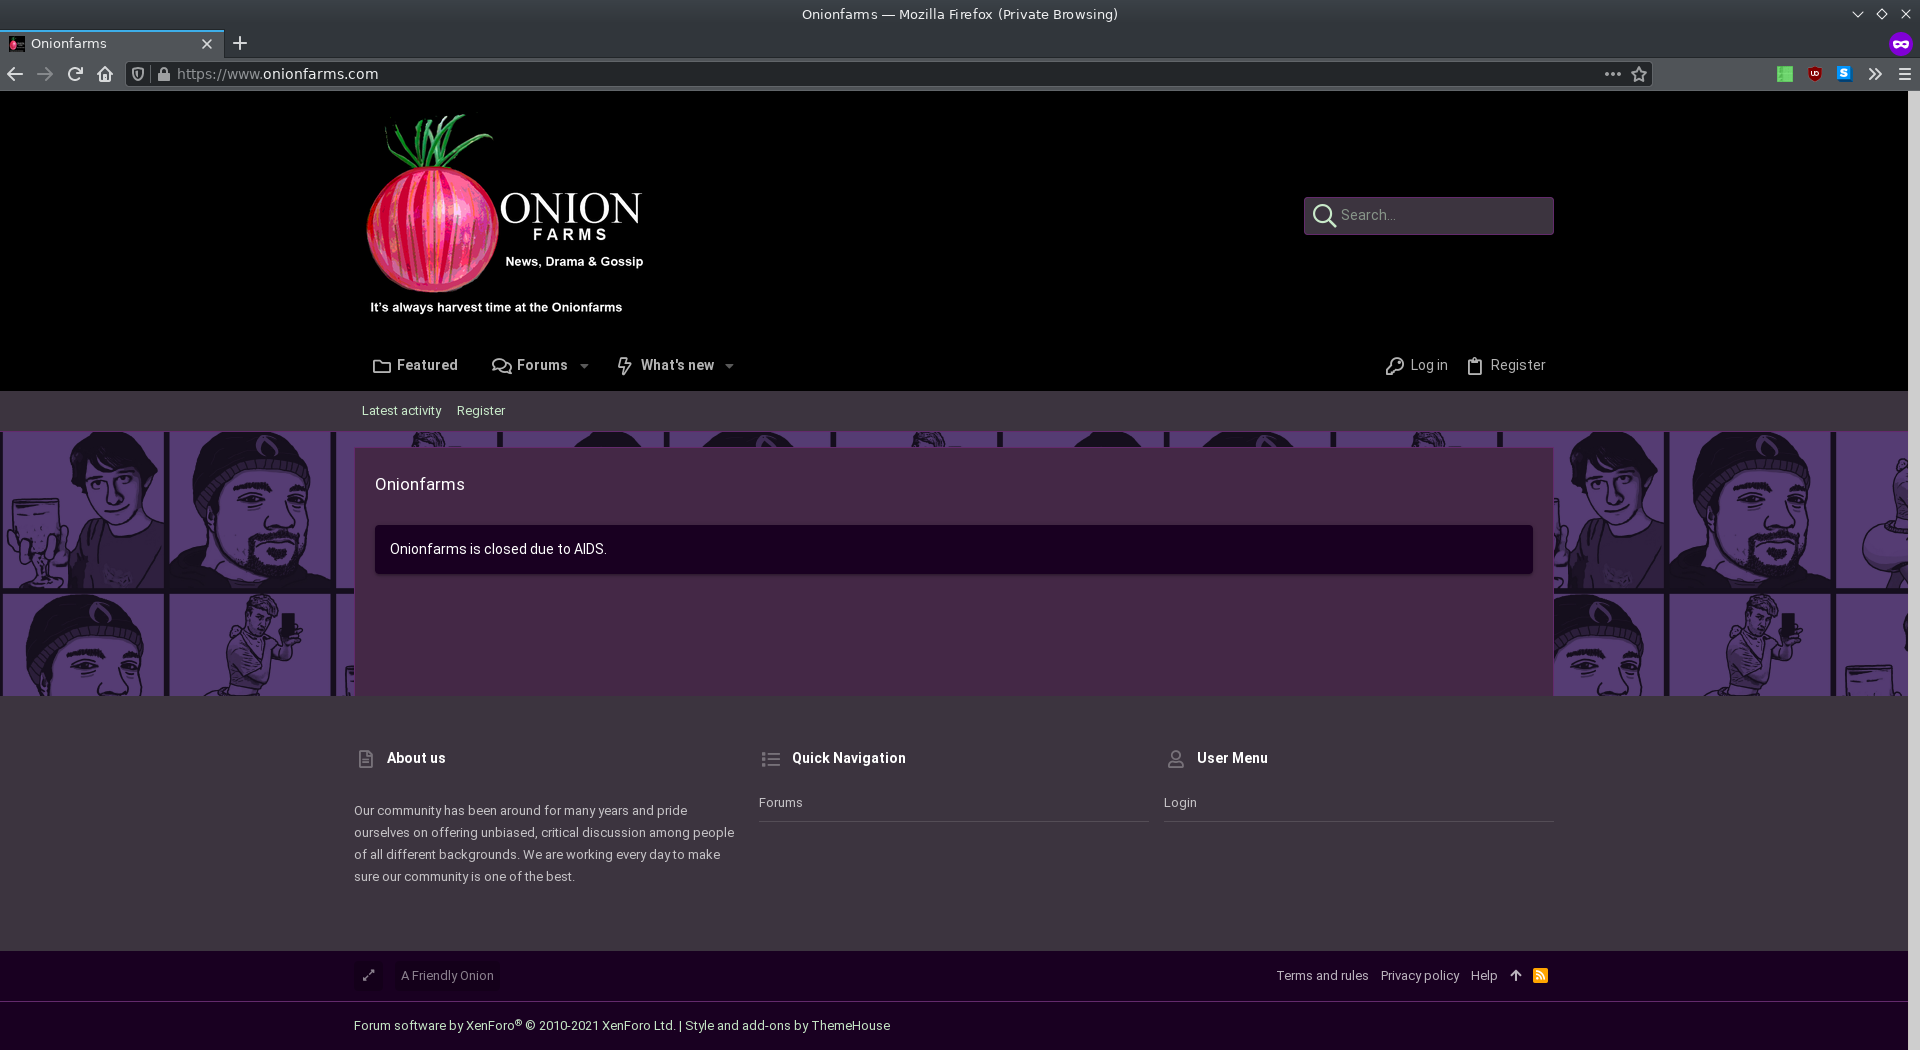Open the What's new navigation item

tap(666, 366)
